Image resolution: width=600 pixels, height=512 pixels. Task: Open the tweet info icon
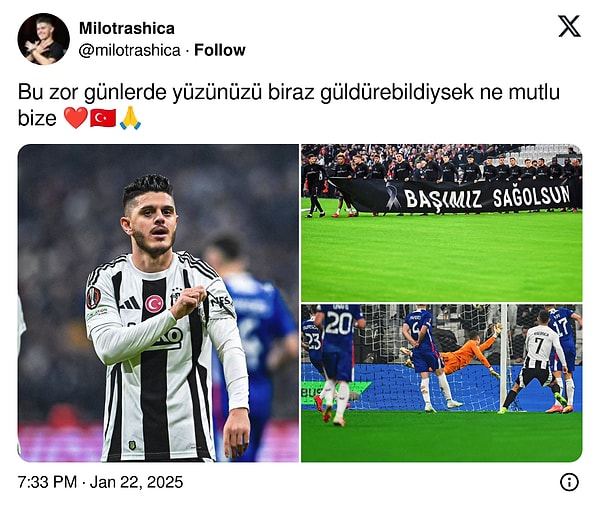(x=569, y=482)
